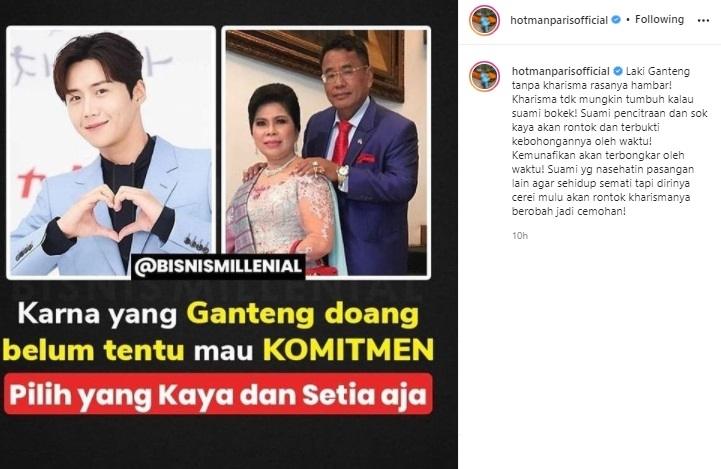Screen dimensions: 721x469
Task: Click the 'belum tentu' yellow text
Action: coord(93,350)
